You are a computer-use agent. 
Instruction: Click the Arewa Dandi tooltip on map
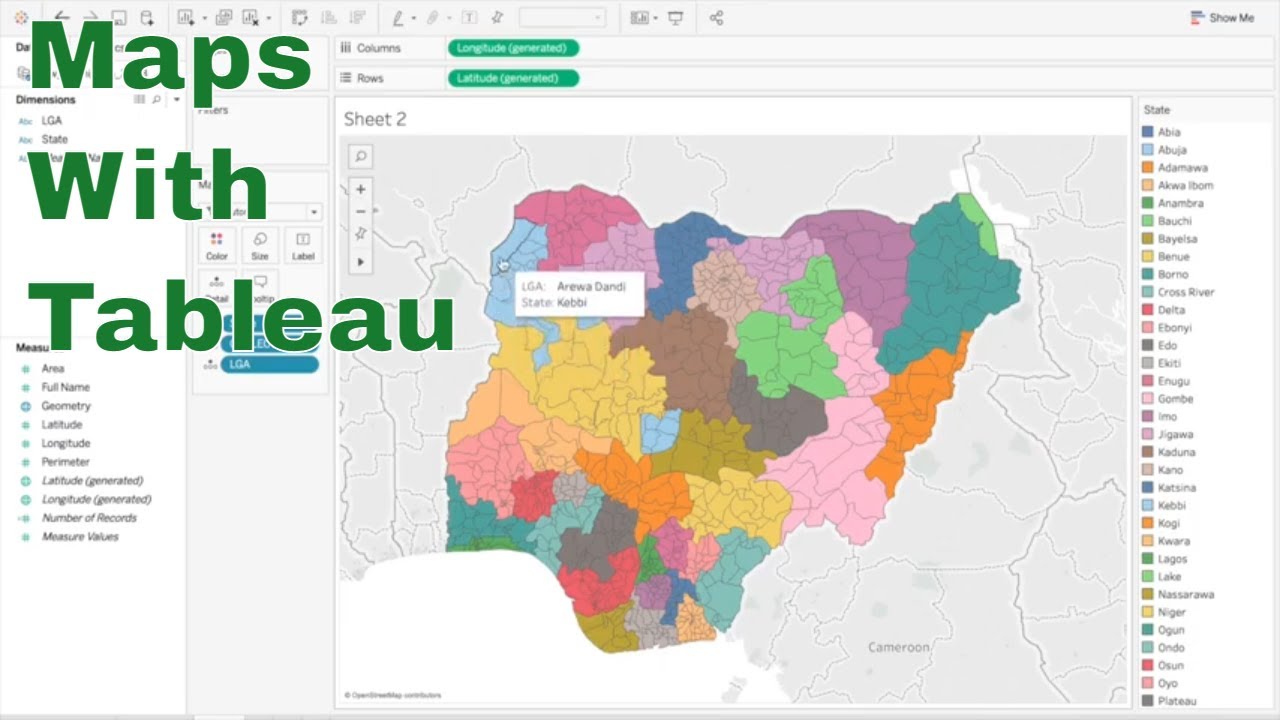[579, 294]
